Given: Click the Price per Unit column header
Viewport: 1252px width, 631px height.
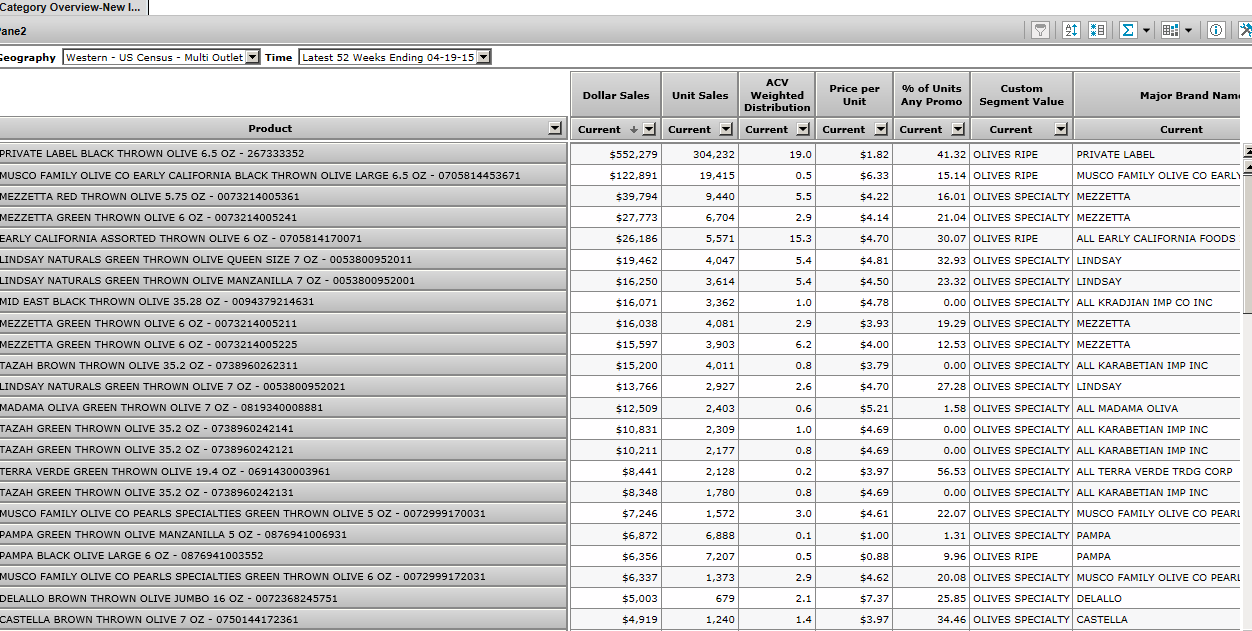Looking at the screenshot, I should coord(854,95).
